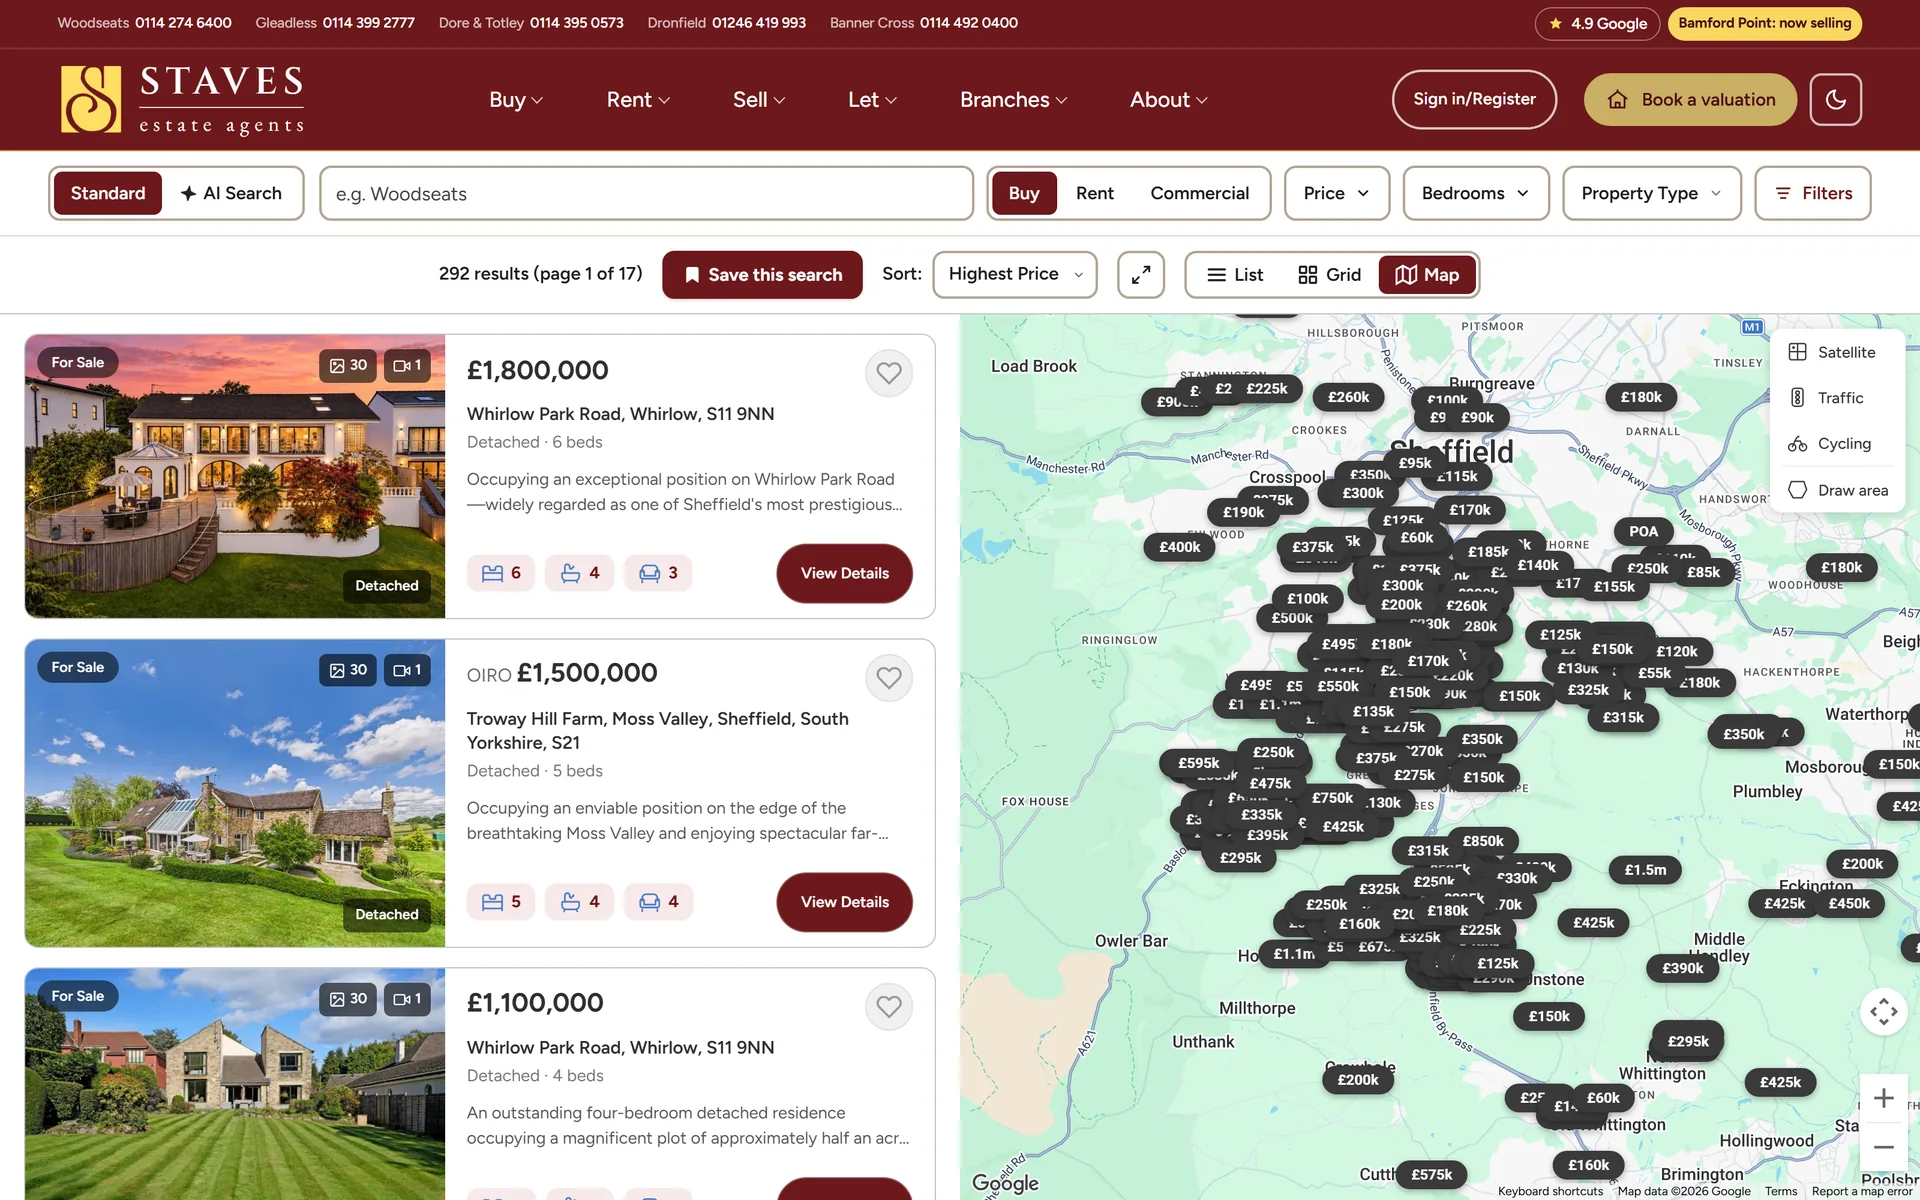Click the £595k map price marker
The width and height of the screenshot is (1920, 1200).
coord(1198,763)
